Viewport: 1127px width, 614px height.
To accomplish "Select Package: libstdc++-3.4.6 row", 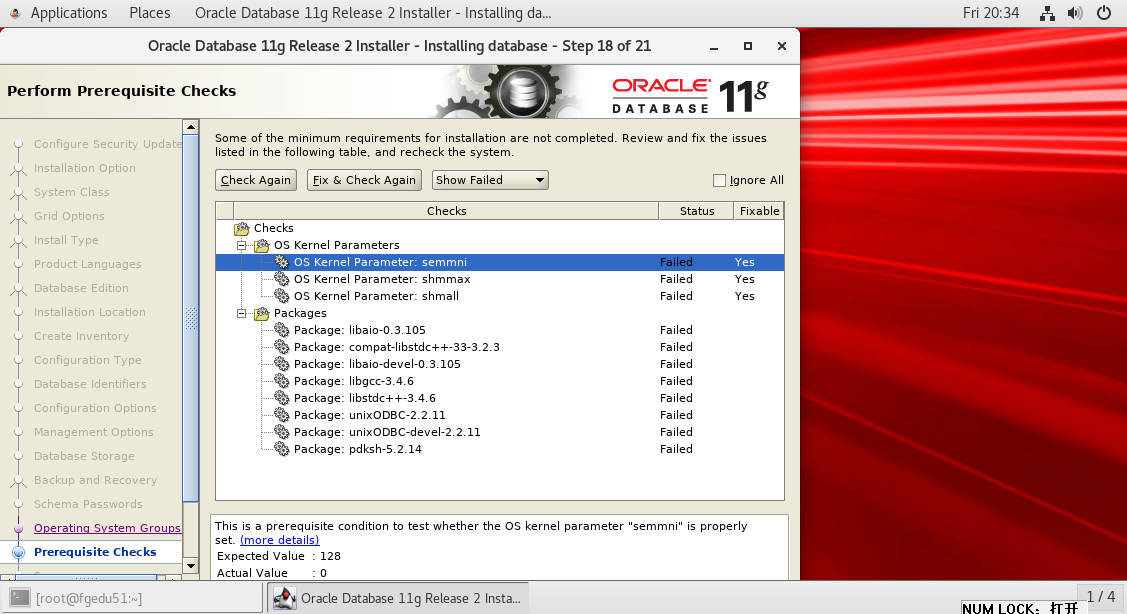I will click(500, 398).
